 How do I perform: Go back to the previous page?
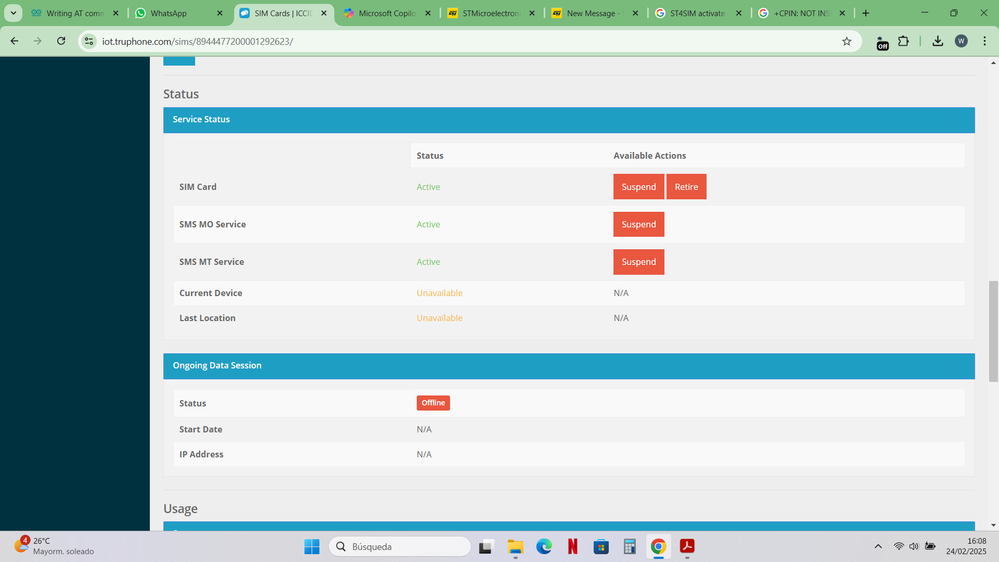14,41
